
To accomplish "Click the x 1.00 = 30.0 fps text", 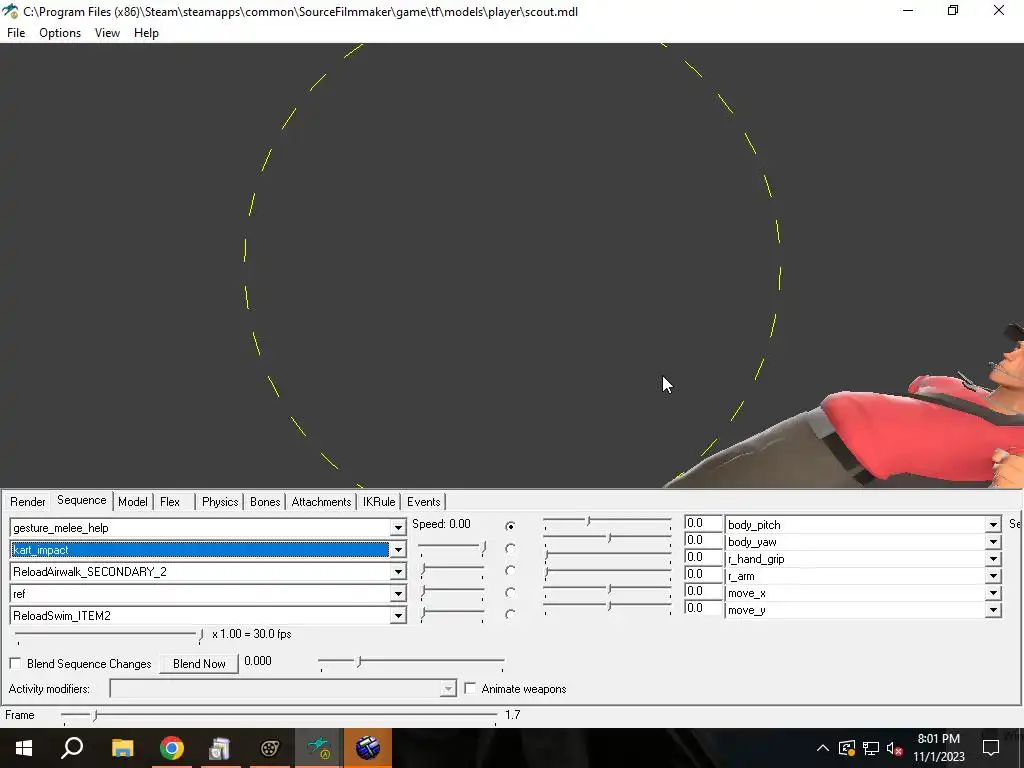I will pyautogui.click(x=251, y=634).
